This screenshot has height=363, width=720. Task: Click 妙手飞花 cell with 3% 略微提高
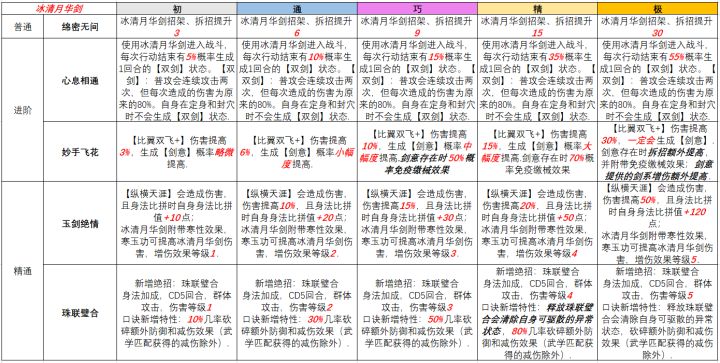point(177,151)
